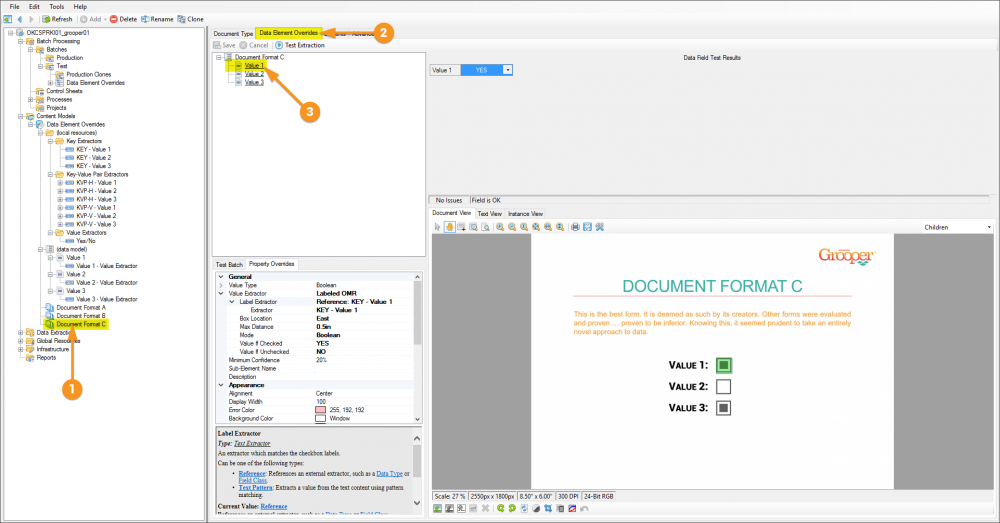Screen dimensions: 1000x523
Task: Open the Help menu
Action: 80,6
